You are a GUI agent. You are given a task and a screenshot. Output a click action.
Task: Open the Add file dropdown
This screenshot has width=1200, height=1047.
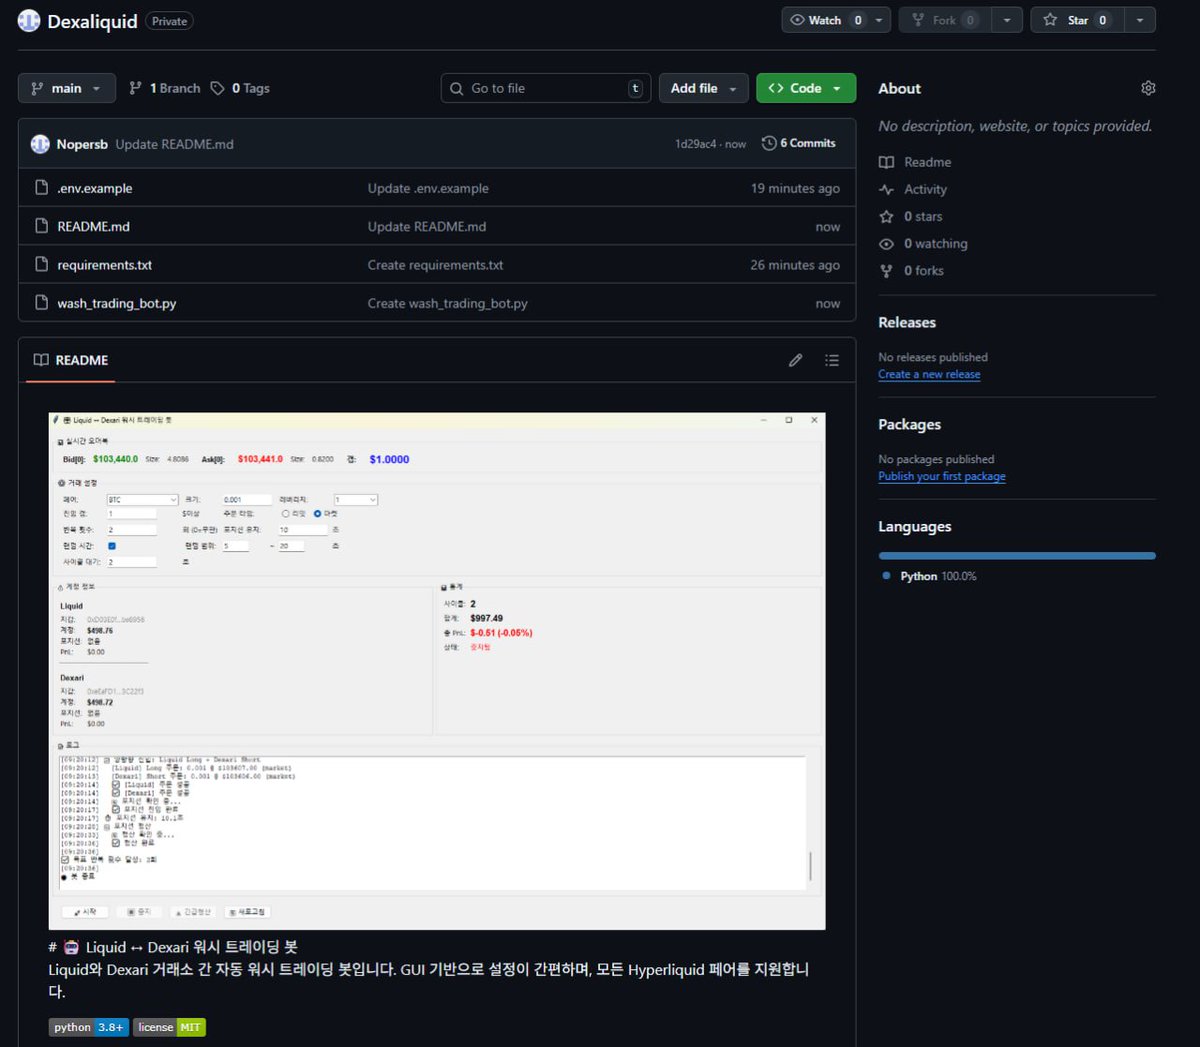(703, 88)
